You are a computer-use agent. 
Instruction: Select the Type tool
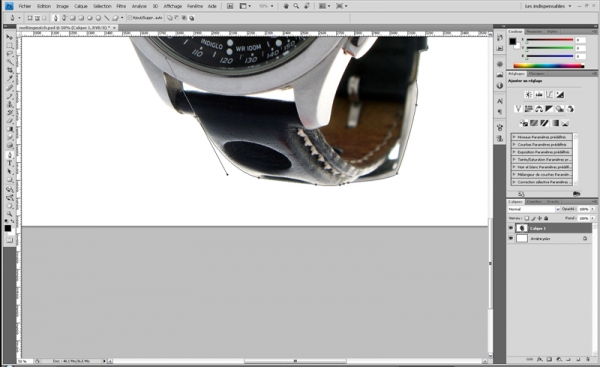(10, 163)
